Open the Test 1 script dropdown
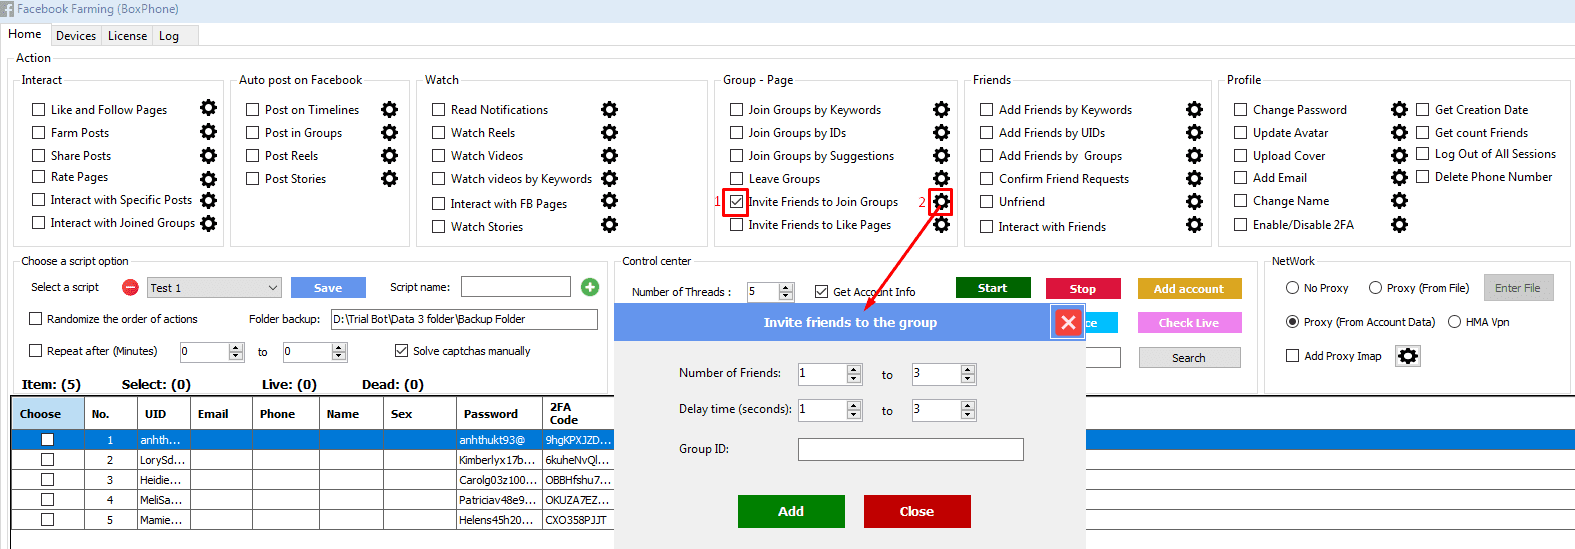This screenshot has width=1575, height=549. tap(214, 288)
